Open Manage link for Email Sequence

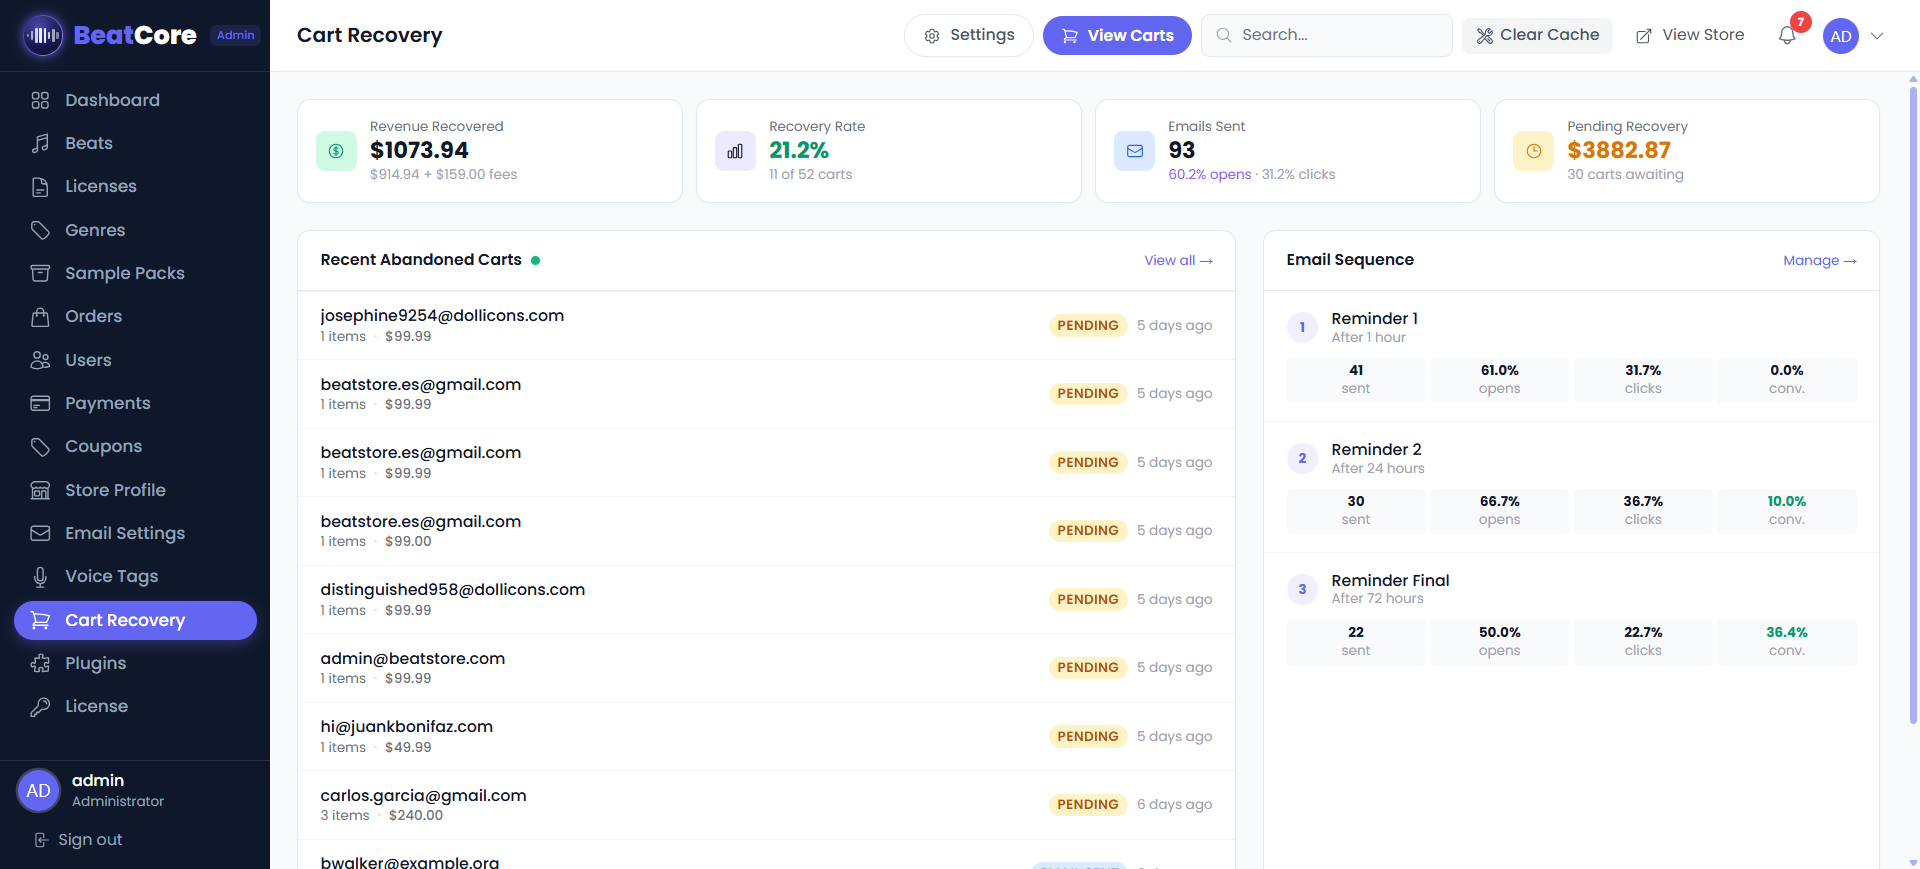coord(1819,260)
